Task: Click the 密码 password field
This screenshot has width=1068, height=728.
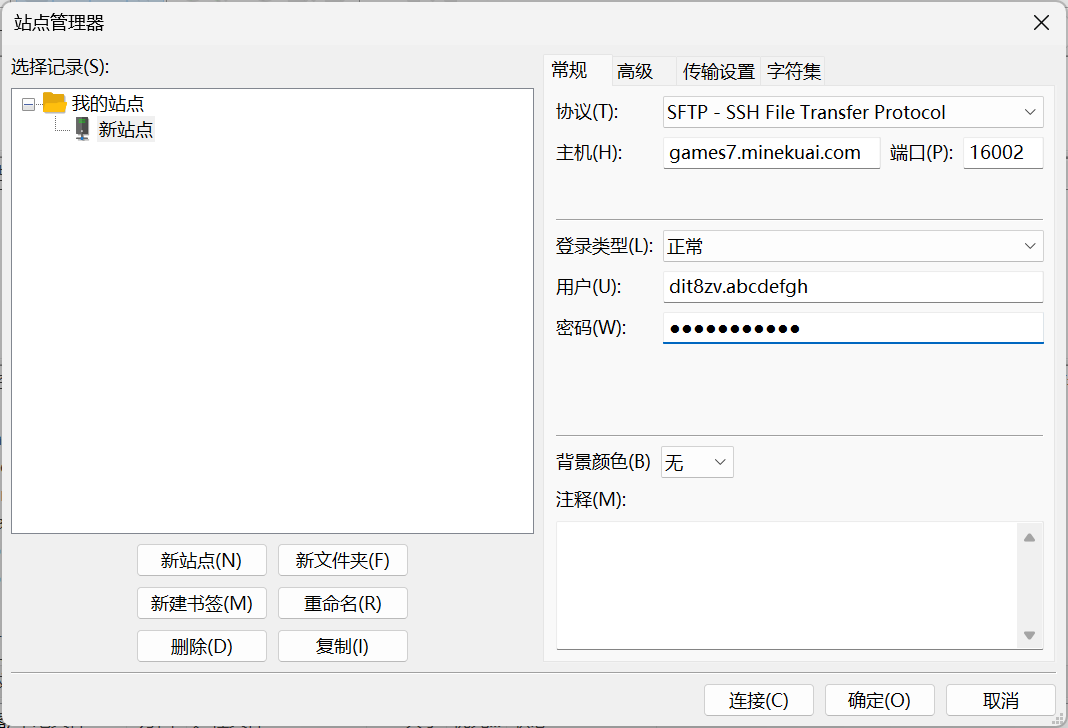Action: [852, 328]
